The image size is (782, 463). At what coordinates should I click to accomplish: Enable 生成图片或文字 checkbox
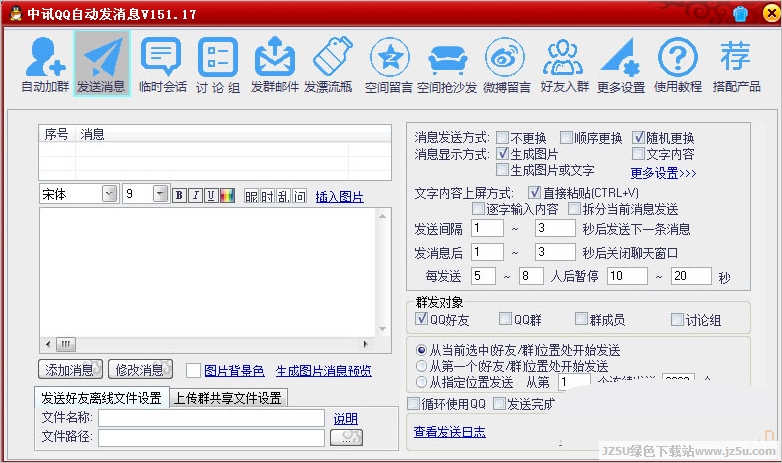503,170
